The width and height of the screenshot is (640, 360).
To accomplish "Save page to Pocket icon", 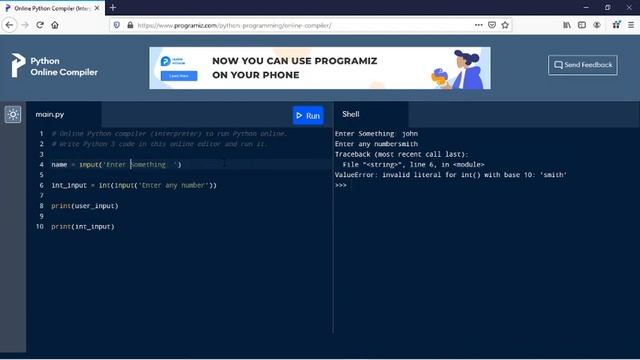I will (x=492, y=25).
